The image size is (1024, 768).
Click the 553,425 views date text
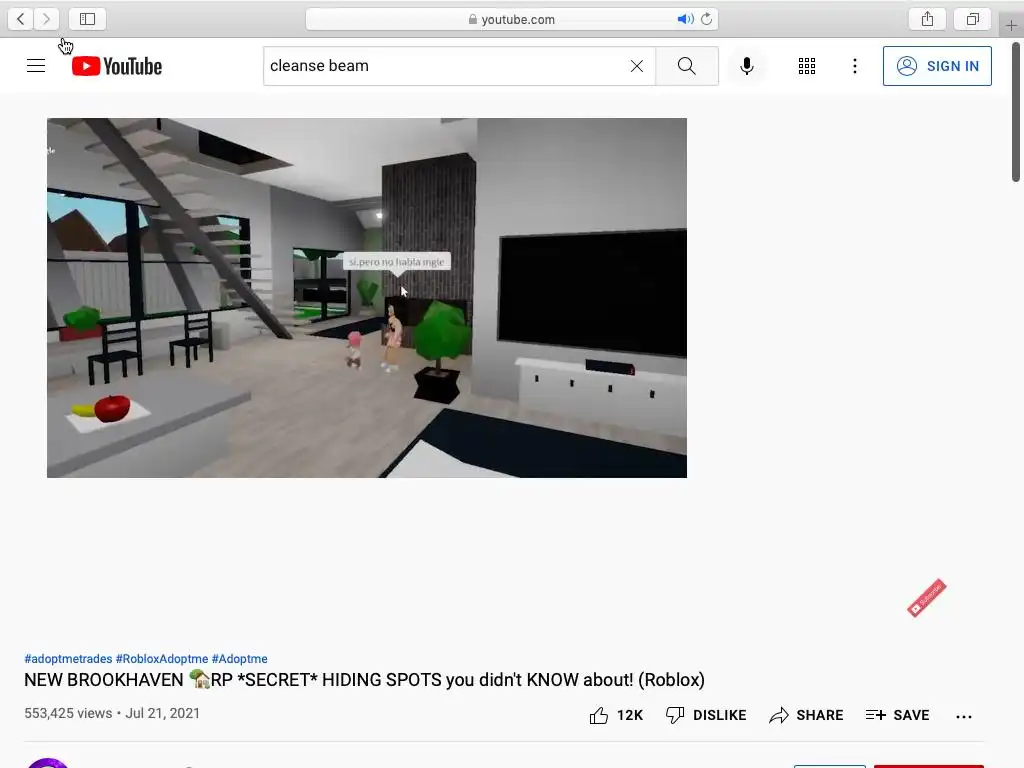click(x=112, y=713)
